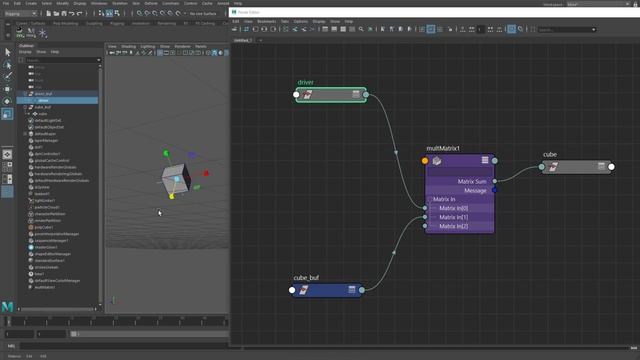
Task: Open the Deform menu
Action: [x=151, y=3]
